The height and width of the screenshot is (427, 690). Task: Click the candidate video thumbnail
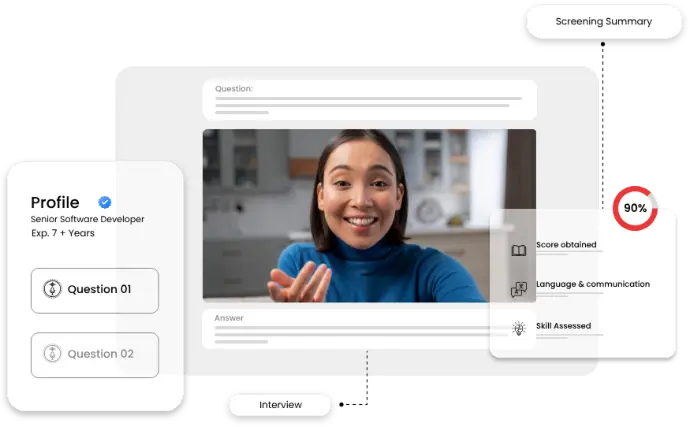(x=369, y=214)
